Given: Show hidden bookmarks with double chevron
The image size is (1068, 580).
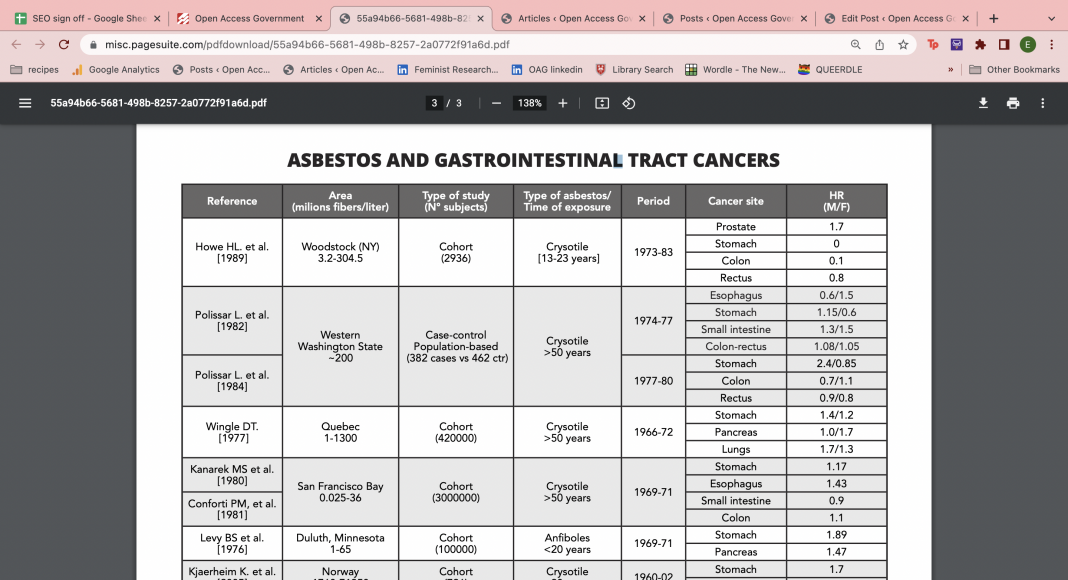Looking at the screenshot, I should tap(950, 69).
